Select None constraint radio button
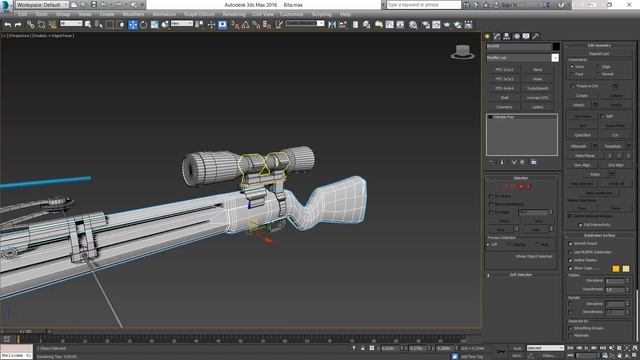The image size is (640, 360). (x=572, y=67)
